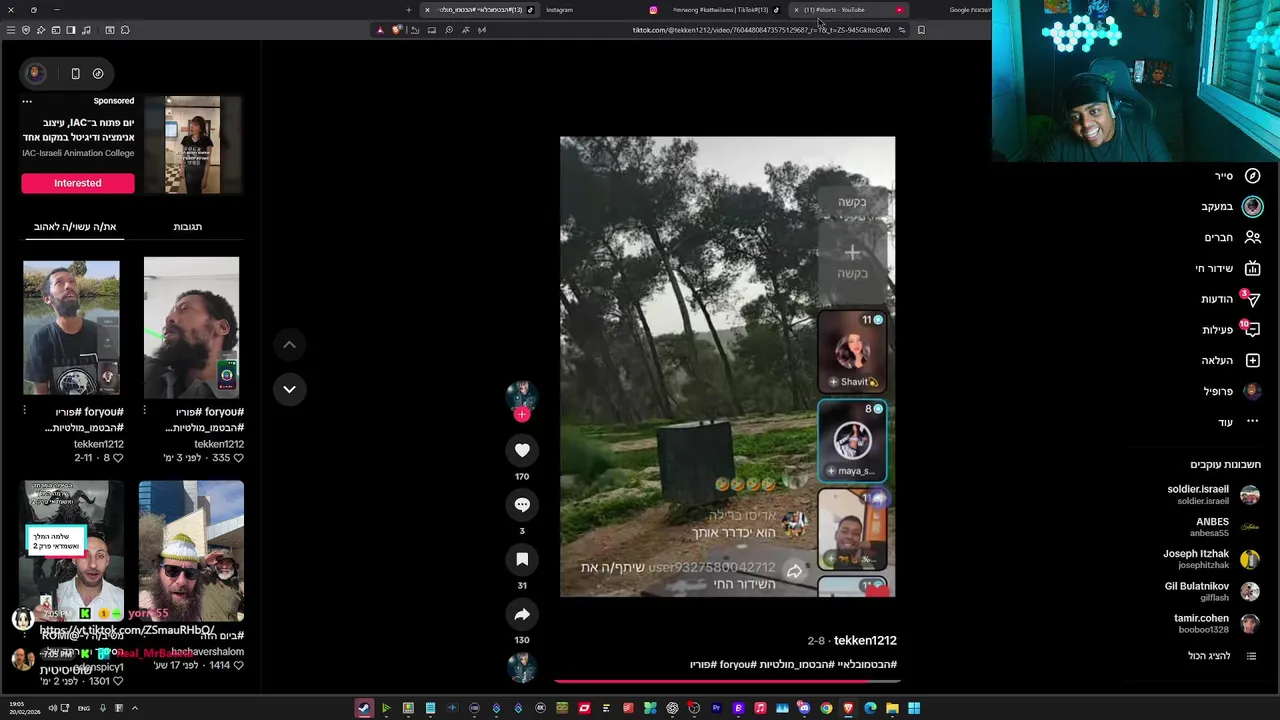Screen dimensions: 1280x720
Task: Open a new browser tab with plus
Action: [x=408, y=10]
